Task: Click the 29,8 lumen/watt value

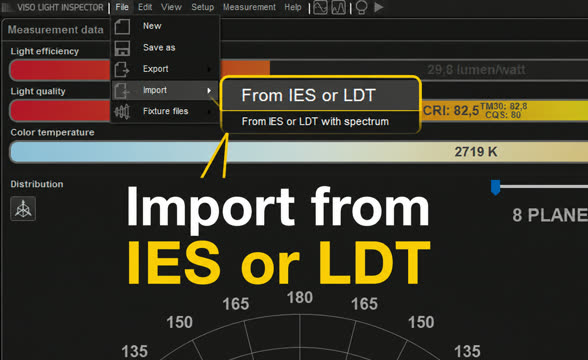Action: [x=476, y=70]
